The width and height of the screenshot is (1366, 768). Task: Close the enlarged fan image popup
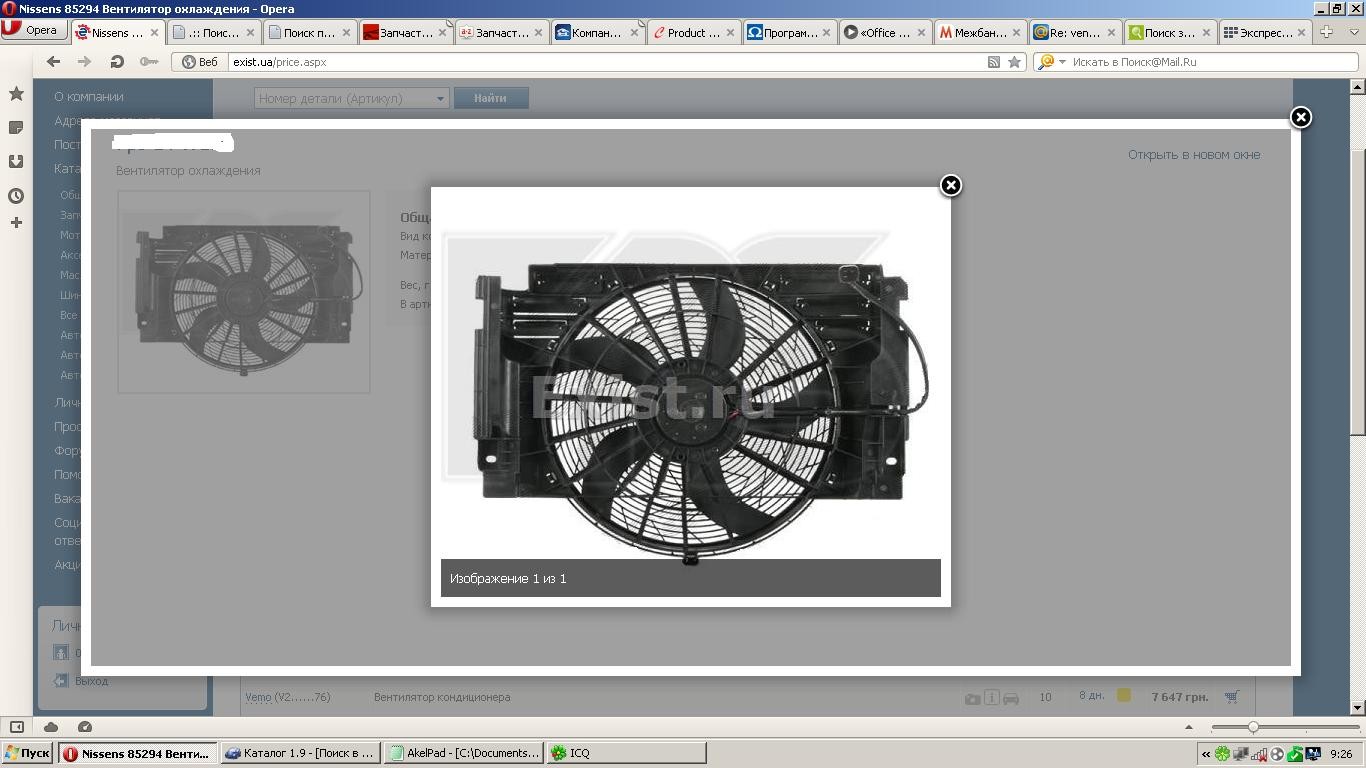pyautogui.click(x=951, y=185)
